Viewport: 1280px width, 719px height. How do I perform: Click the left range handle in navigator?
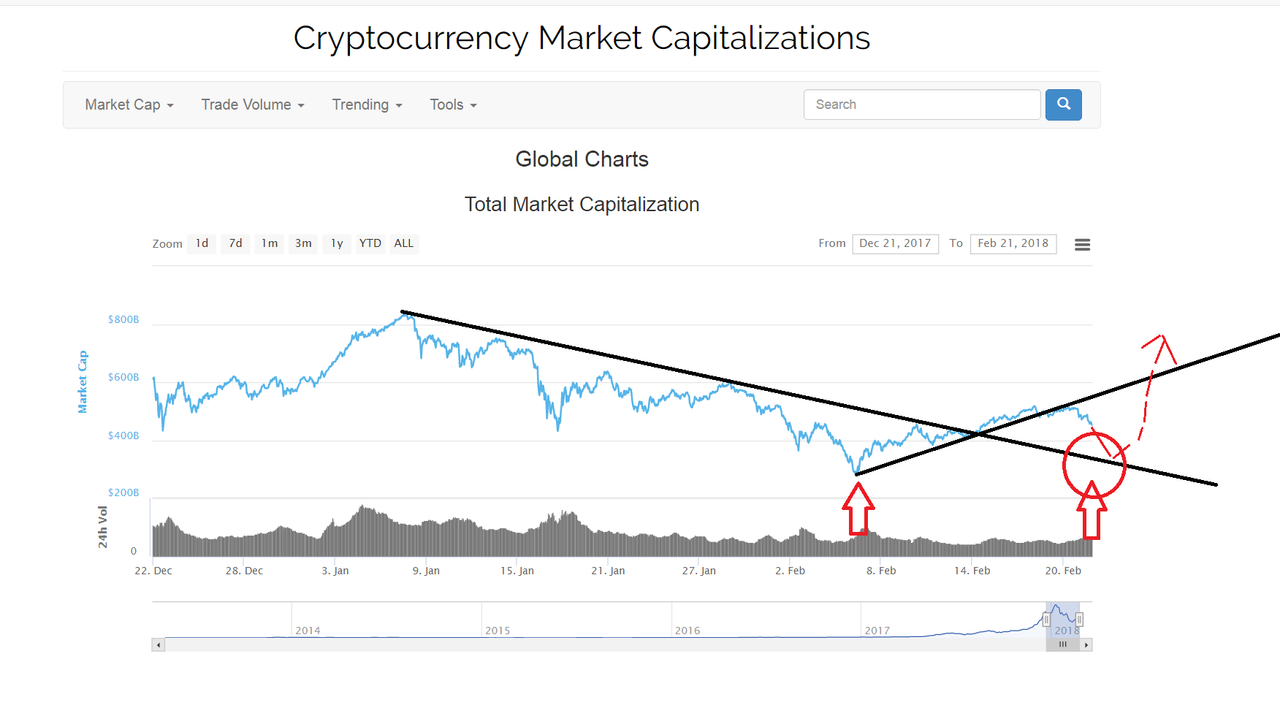coord(1047,620)
